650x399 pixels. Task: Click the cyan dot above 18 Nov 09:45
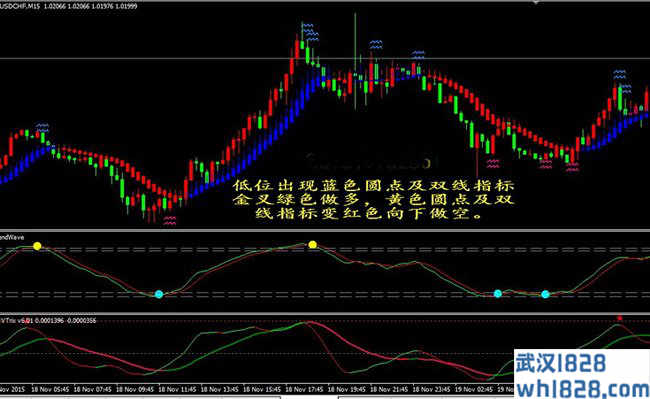(159, 294)
